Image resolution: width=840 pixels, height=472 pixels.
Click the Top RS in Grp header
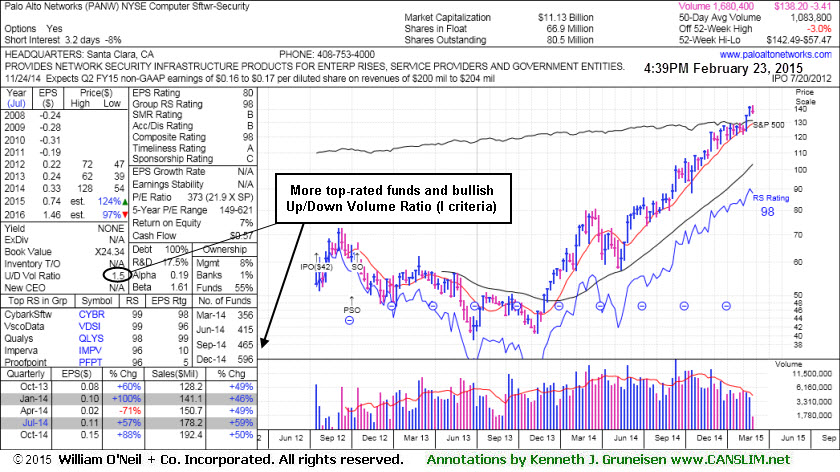[38, 301]
